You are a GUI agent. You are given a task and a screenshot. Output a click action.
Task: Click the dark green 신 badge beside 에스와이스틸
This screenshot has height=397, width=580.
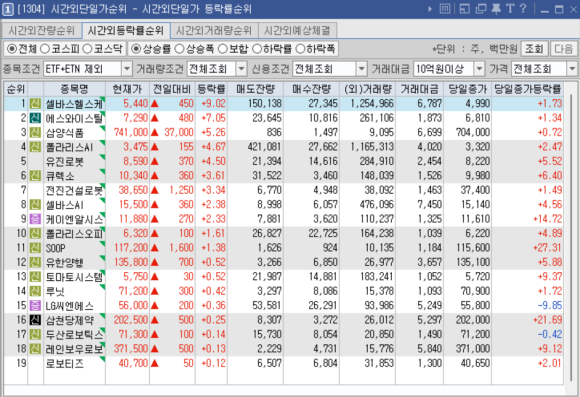pyautogui.click(x=35, y=118)
